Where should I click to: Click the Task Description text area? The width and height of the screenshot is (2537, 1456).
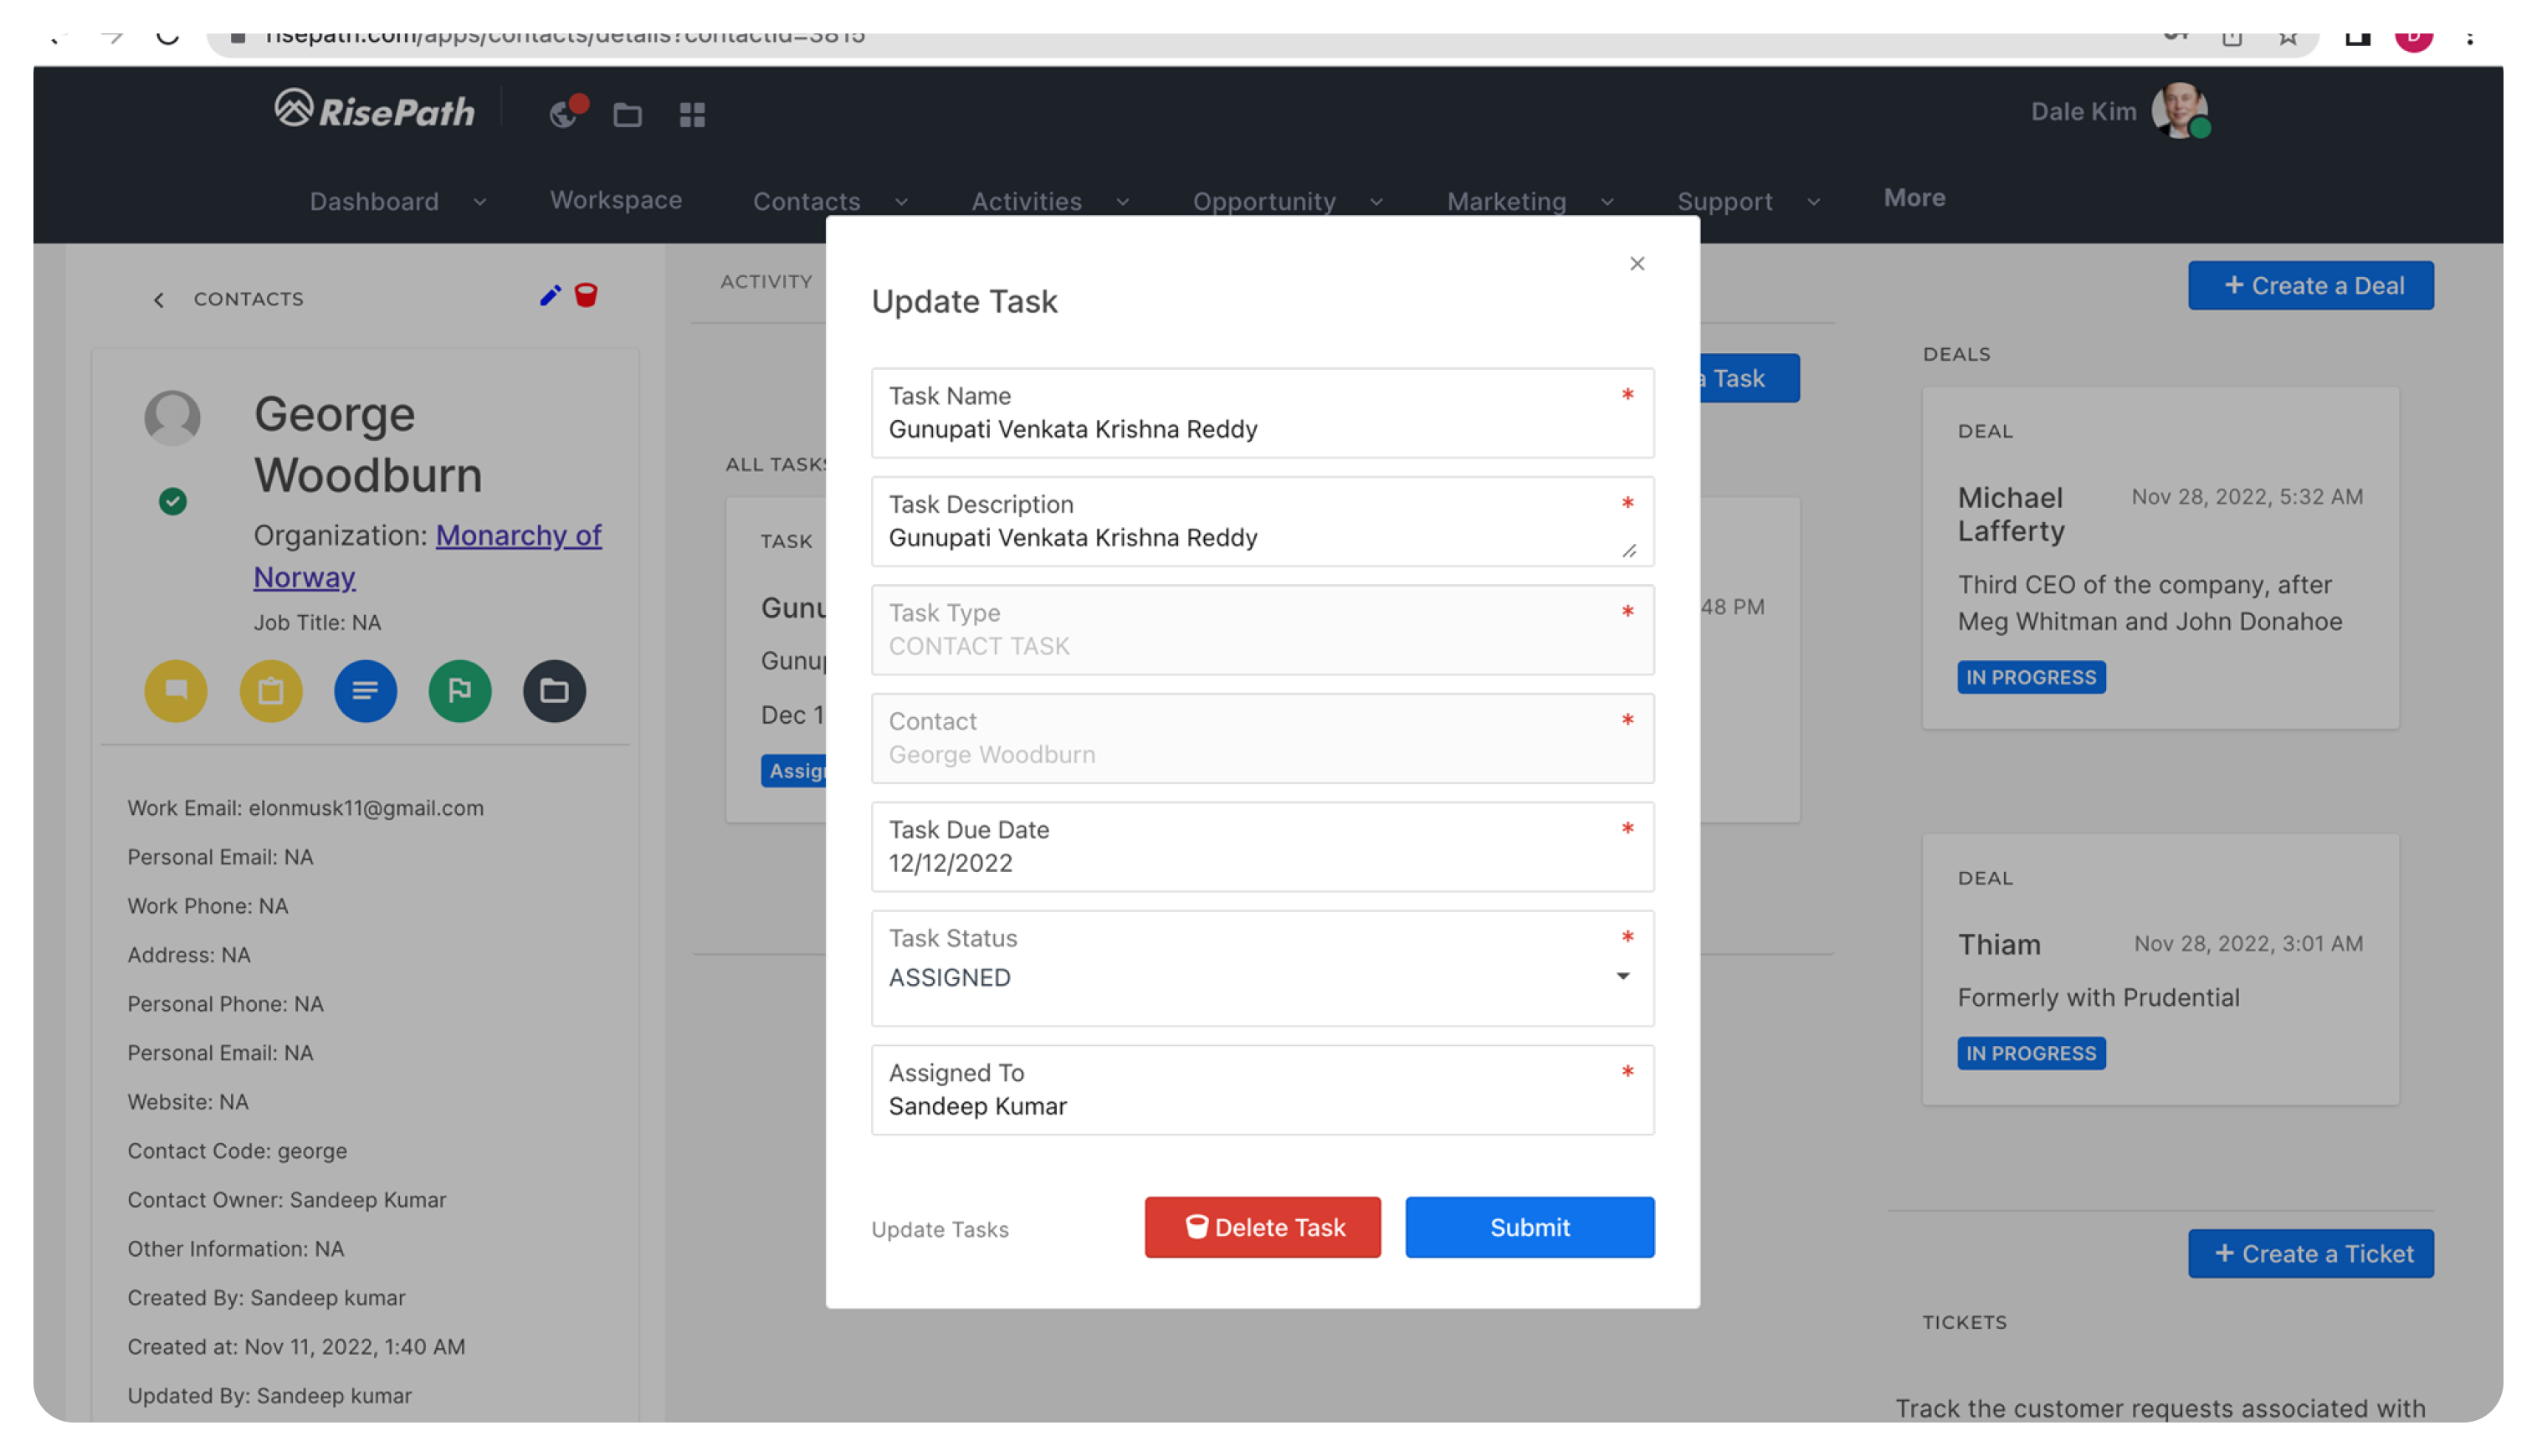[1263, 522]
